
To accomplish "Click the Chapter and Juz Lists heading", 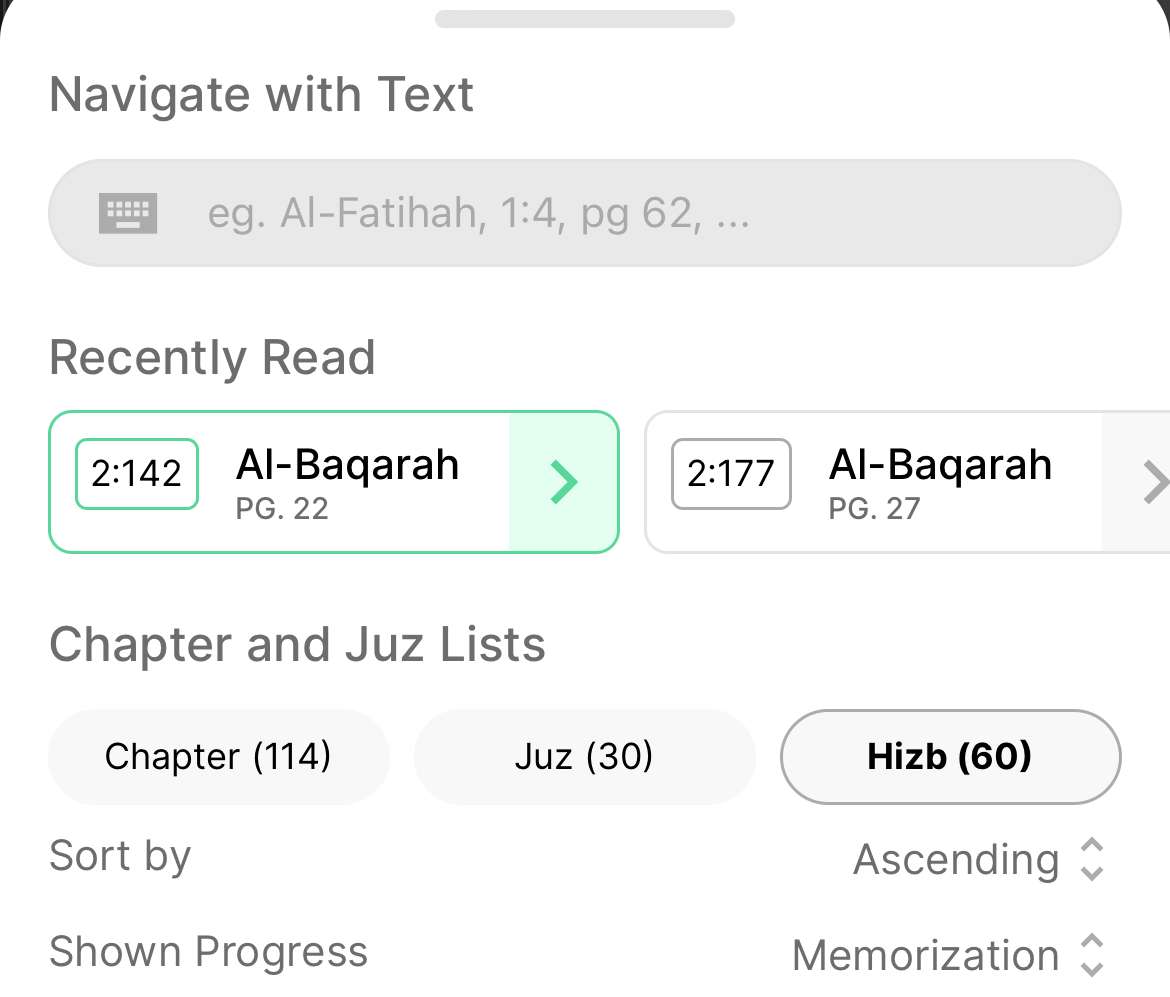I will pyautogui.click(x=297, y=645).
